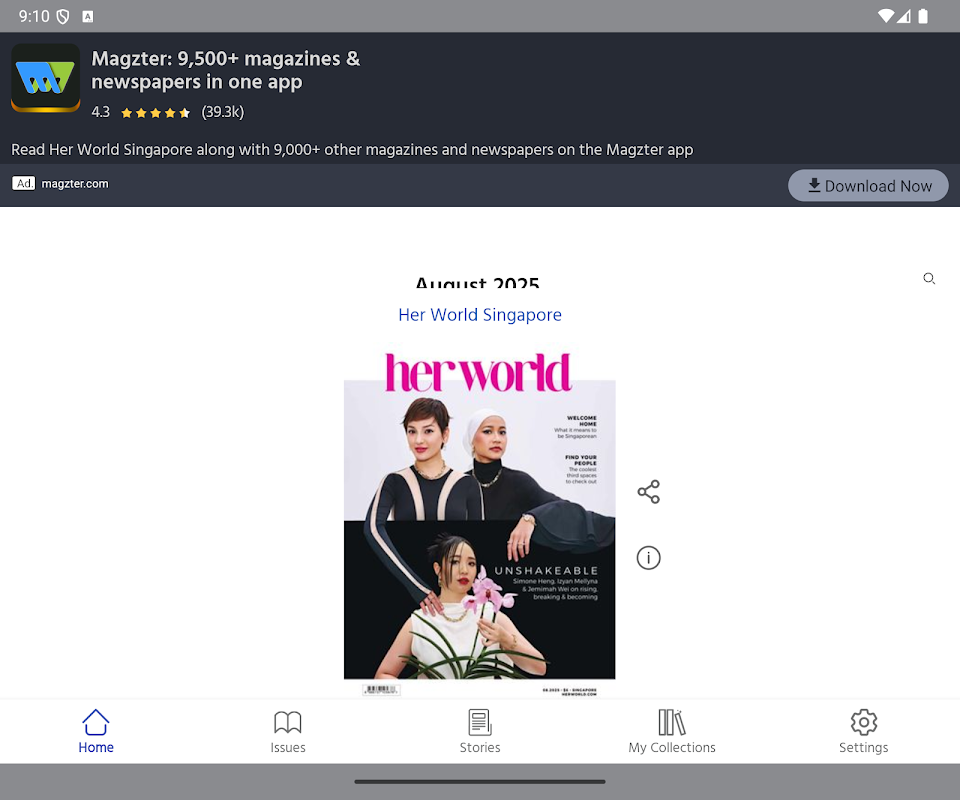Share the magazine with the share icon
The image size is (960, 800).
tap(648, 492)
